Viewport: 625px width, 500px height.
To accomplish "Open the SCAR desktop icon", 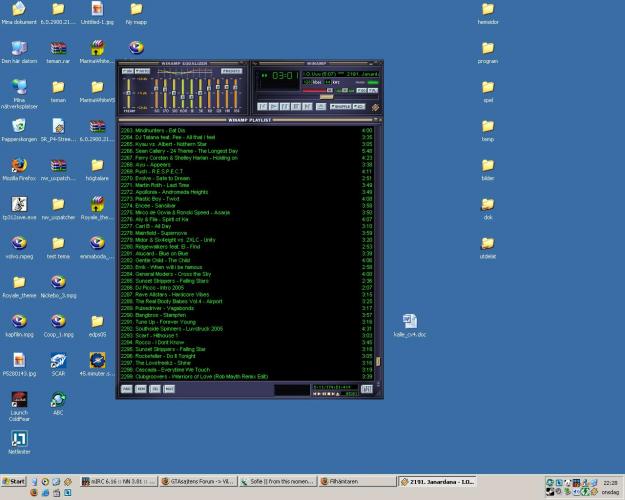I will 58,361.
